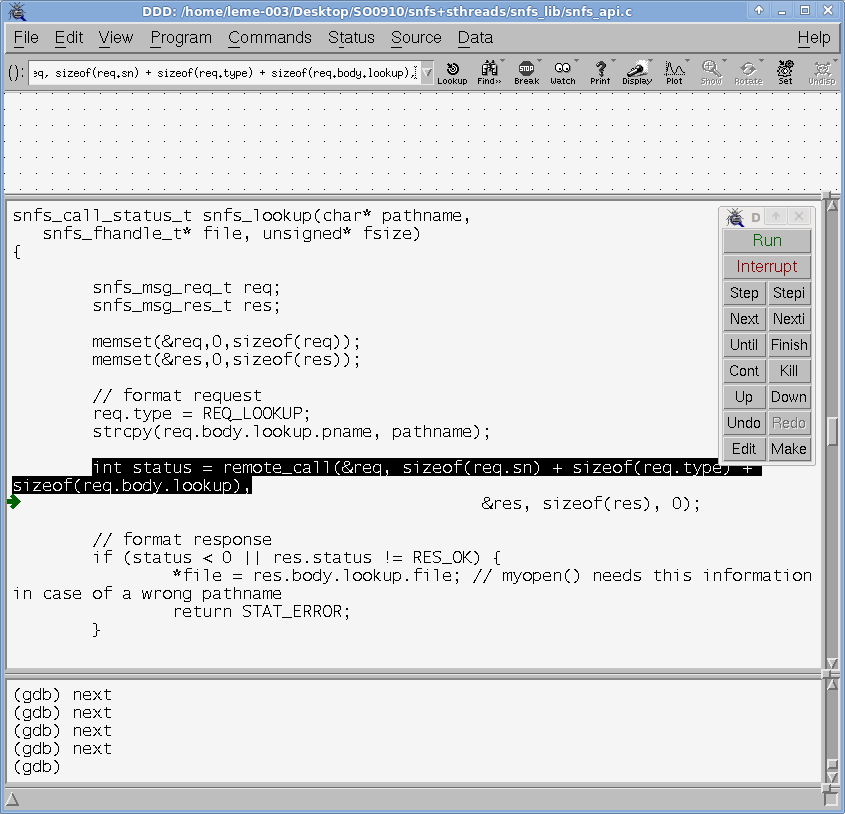Click the Nexti button
The height and width of the screenshot is (814, 845).
[x=788, y=319]
